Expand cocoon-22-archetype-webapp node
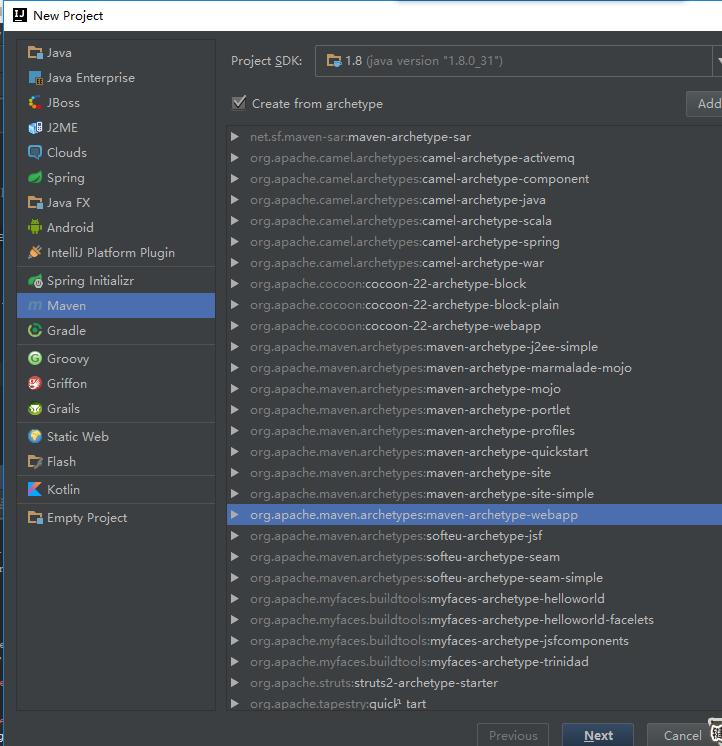The image size is (722, 746). 234,325
